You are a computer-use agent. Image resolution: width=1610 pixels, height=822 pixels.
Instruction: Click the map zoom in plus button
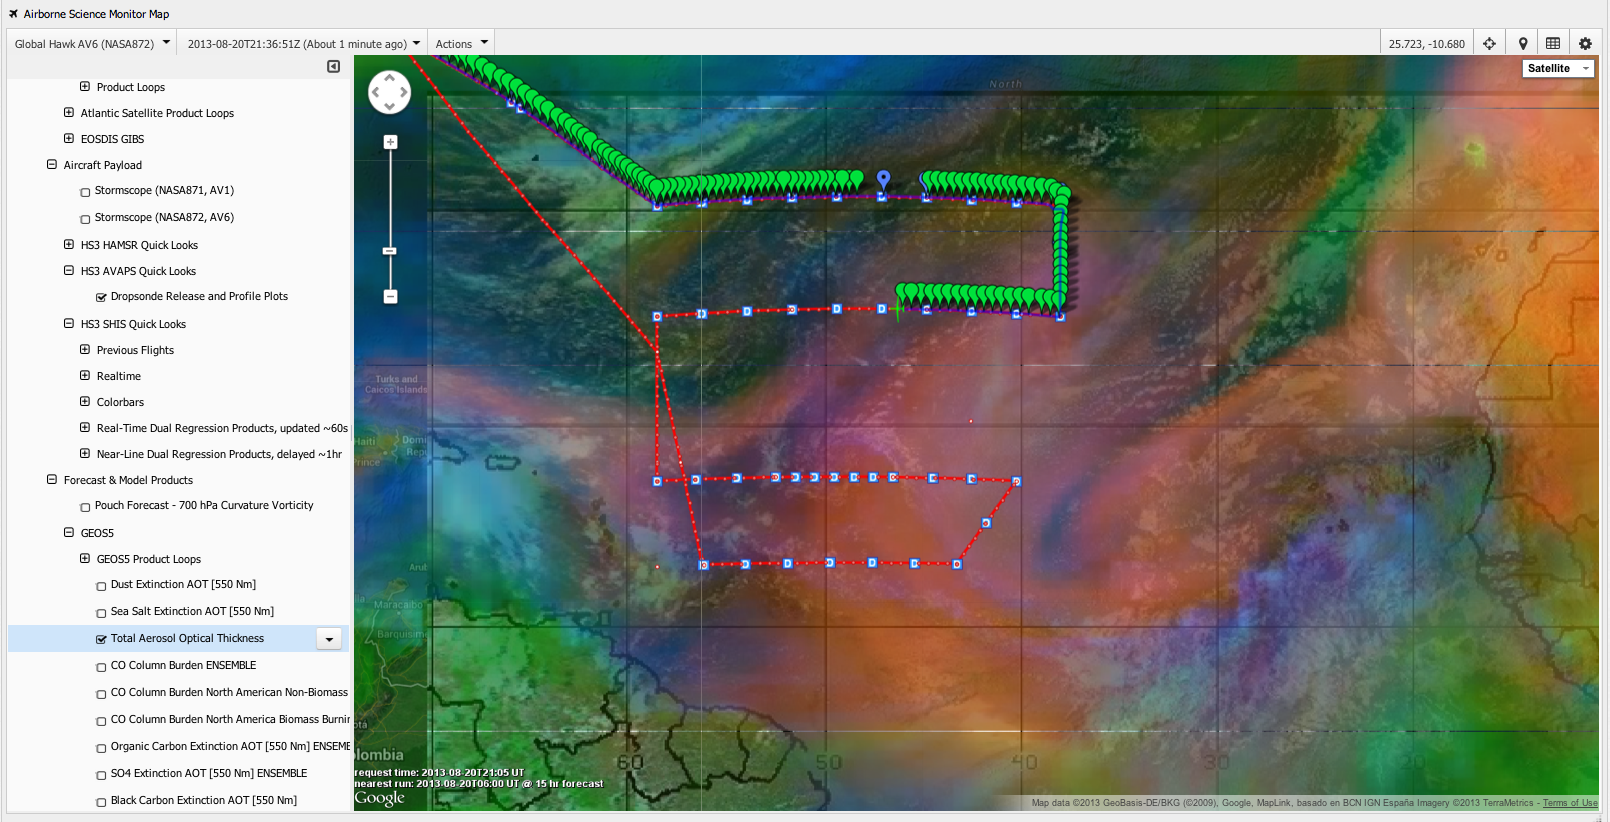pos(390,142)
